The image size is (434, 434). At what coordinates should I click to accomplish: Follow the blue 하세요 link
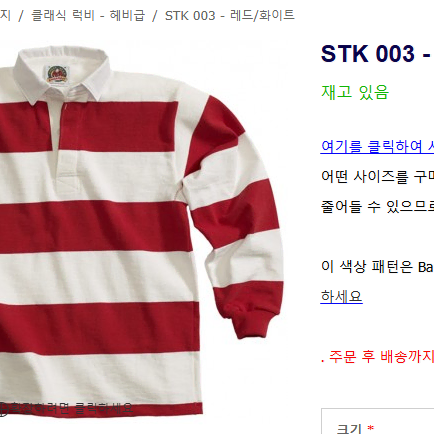pyautogui.click(x=341, y=296)
